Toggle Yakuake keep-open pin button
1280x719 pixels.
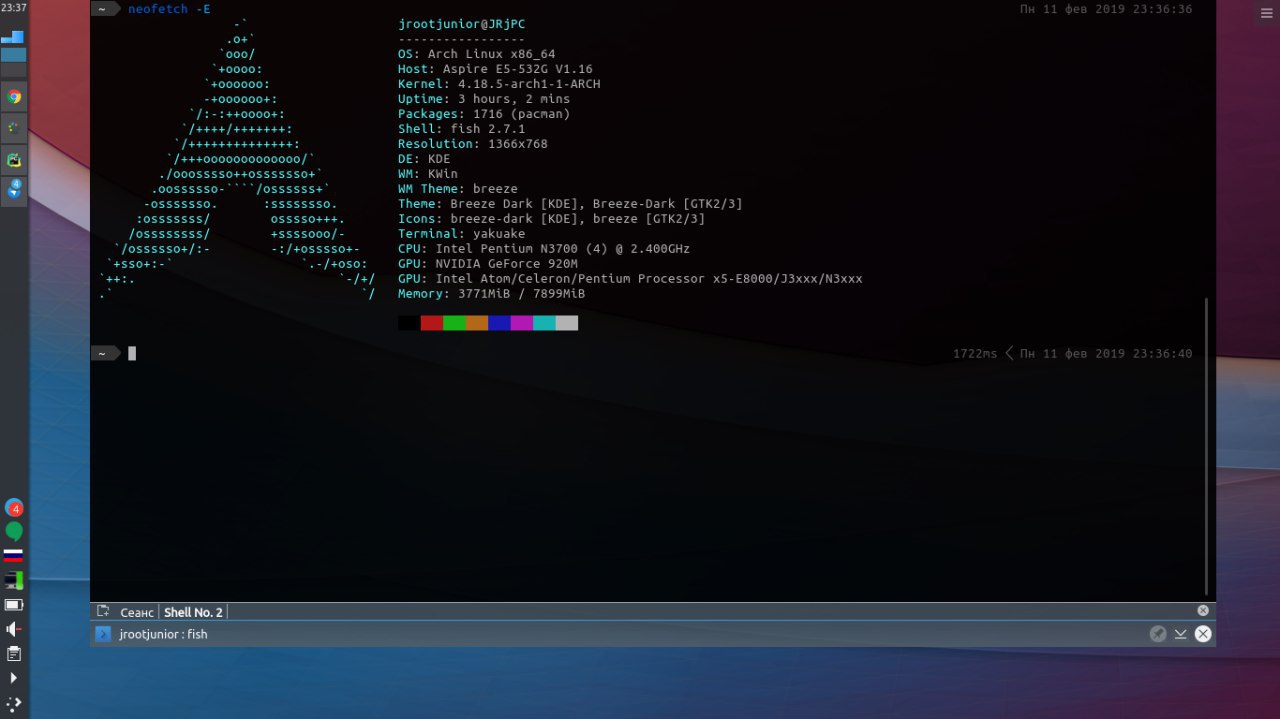point(1158,634)
